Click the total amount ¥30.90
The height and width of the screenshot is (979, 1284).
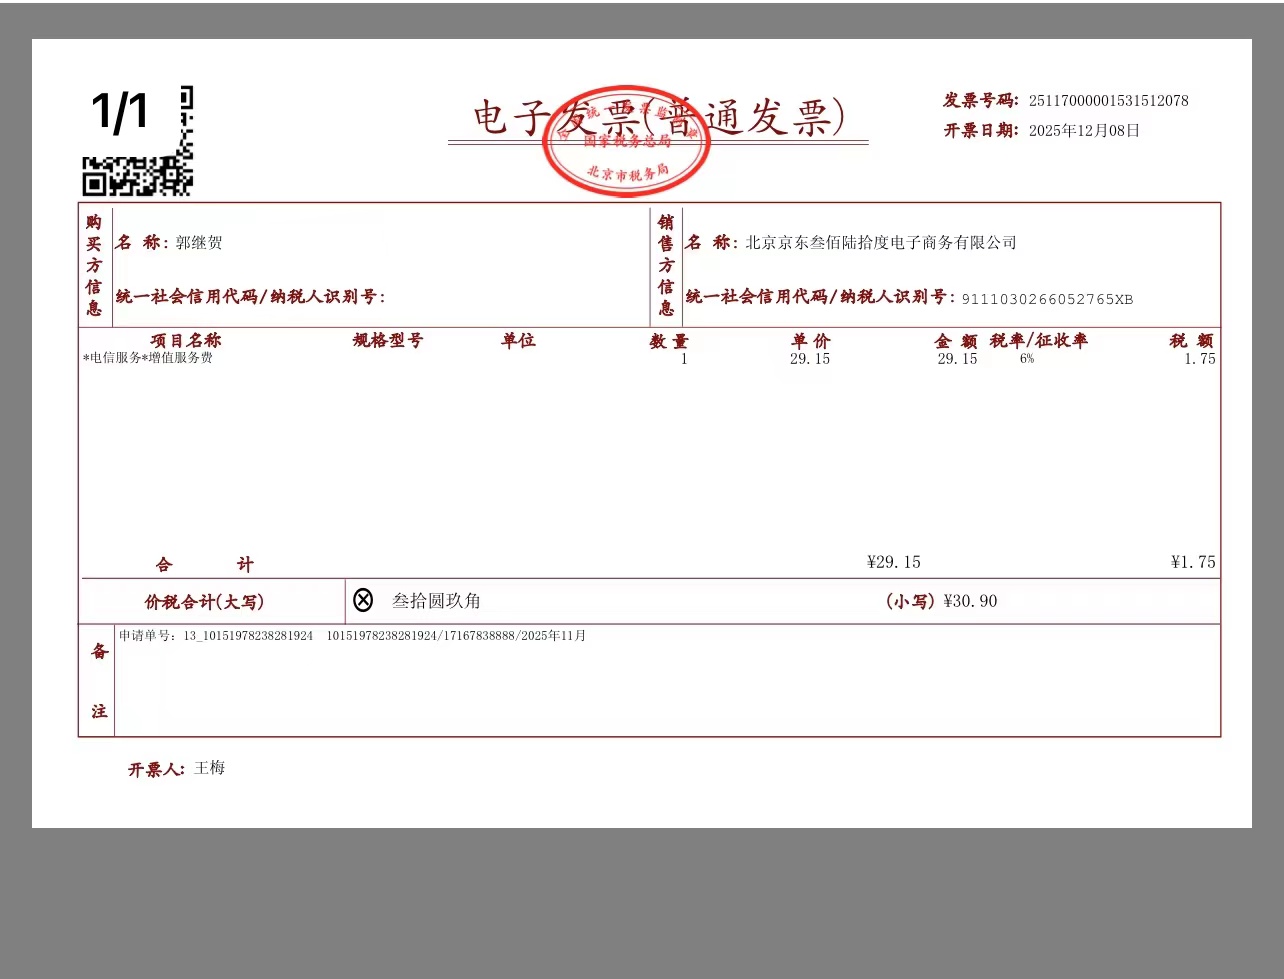(970, 601)
